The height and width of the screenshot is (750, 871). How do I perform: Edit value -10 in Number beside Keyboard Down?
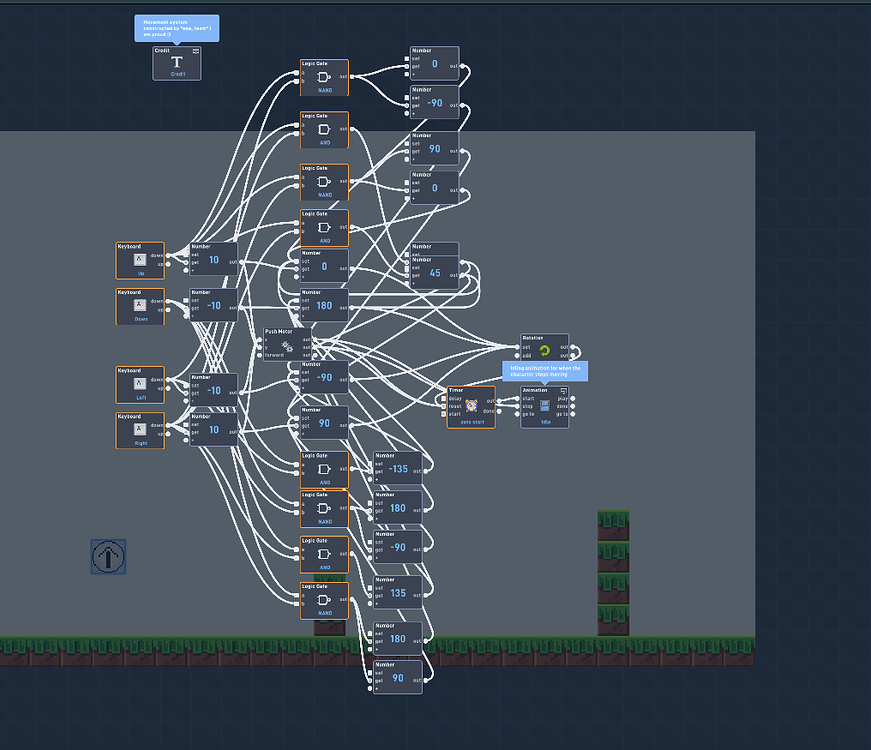214,306
